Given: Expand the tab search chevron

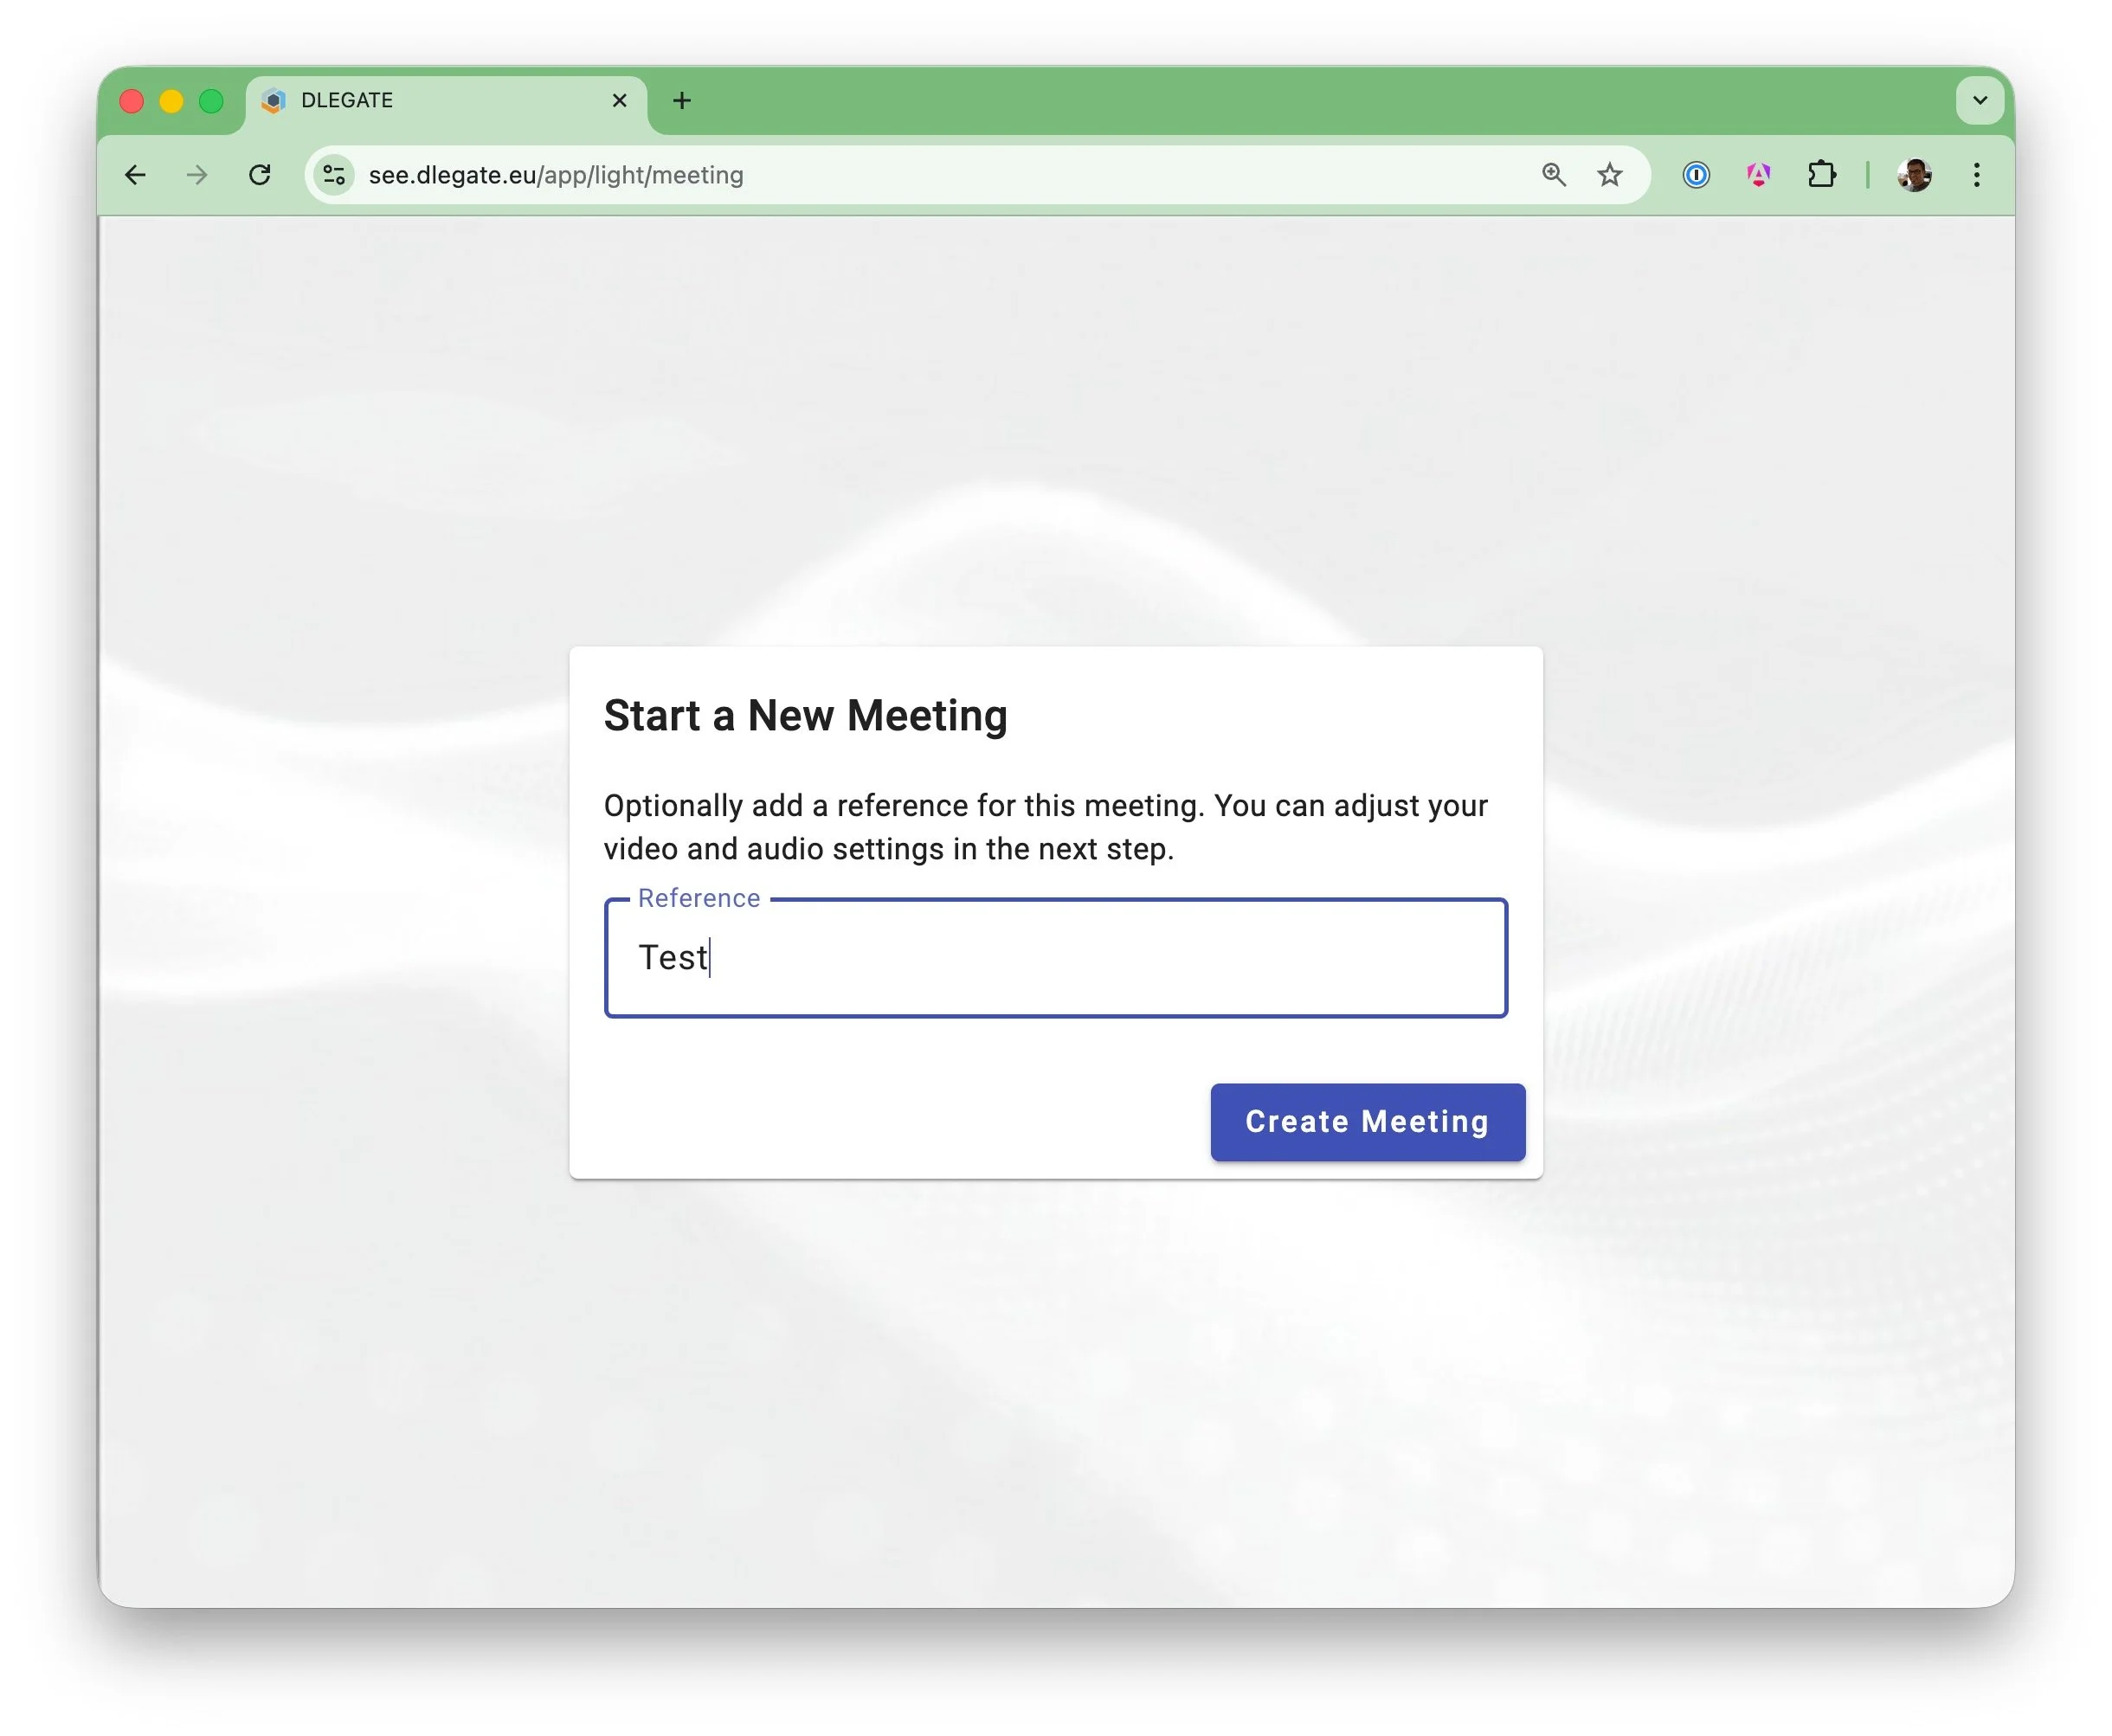Looking at the screenshot, I should coord(1979,100).
